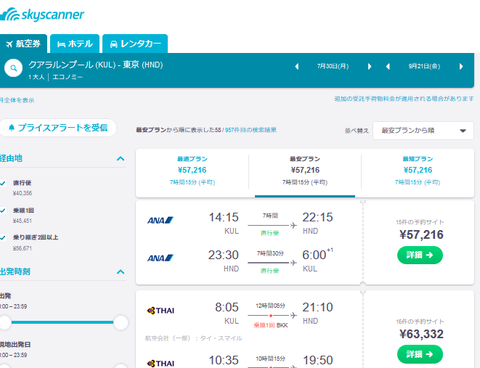Viewport: 480px width, 368px height.
Task: Switch to the ホテル tab
Action: click(x=75, y=44)
